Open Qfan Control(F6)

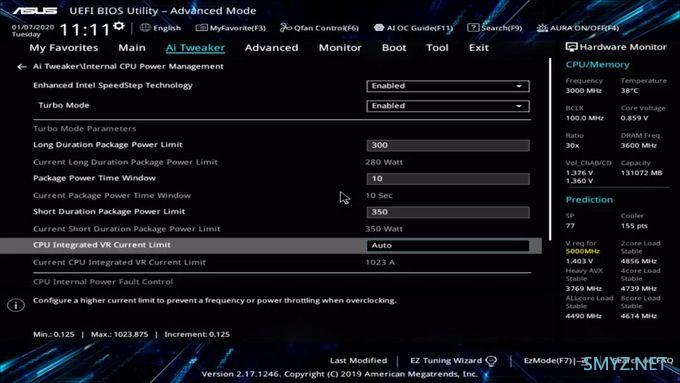pos(319,28)
